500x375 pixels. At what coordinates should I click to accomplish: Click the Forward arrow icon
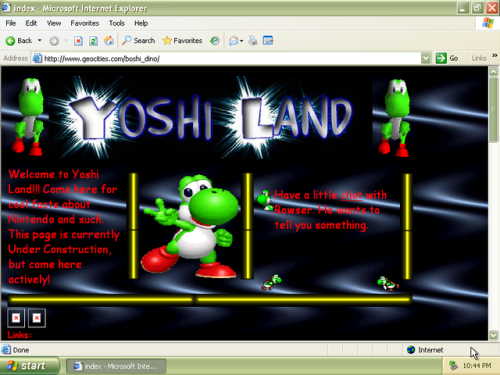(x=54, y=41)
